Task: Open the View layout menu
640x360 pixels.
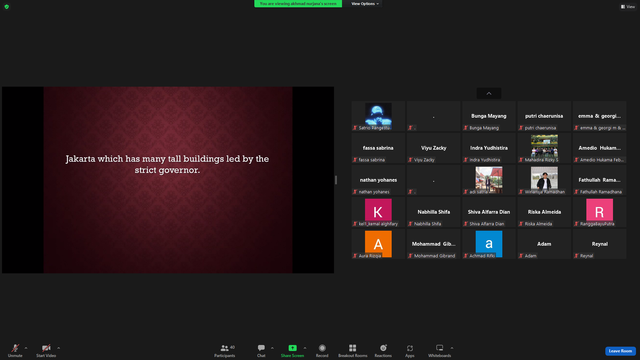Action: (x=628, y=7)
